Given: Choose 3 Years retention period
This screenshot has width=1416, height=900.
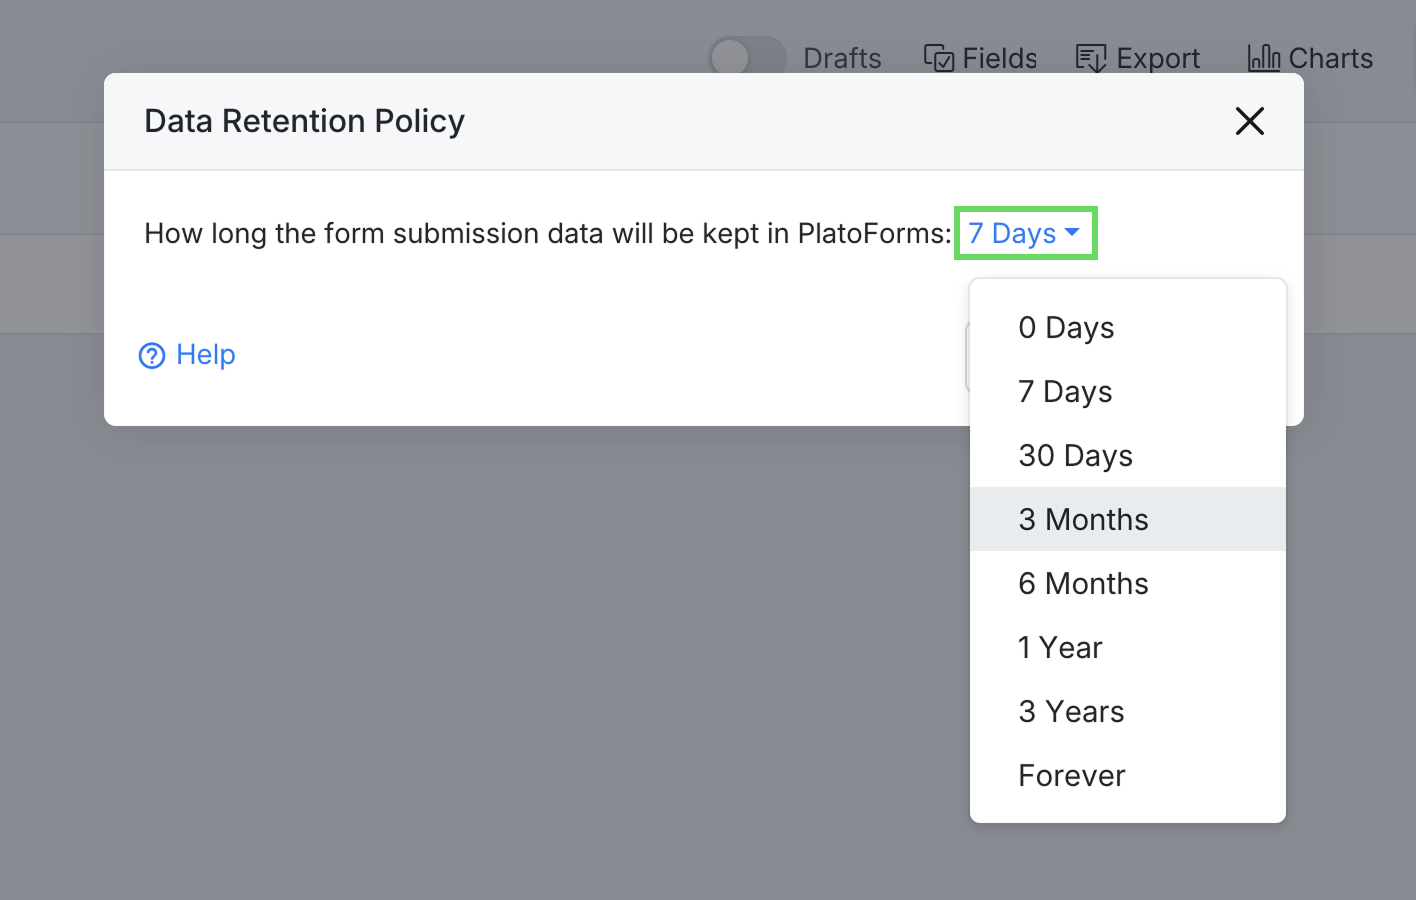Looking at the screenshot, I should 1071,711.
